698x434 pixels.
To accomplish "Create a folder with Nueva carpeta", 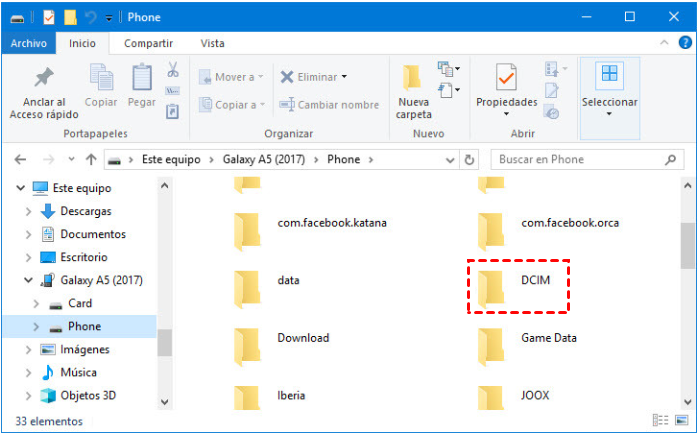I will pyautogui.click(x=414, y=88).
